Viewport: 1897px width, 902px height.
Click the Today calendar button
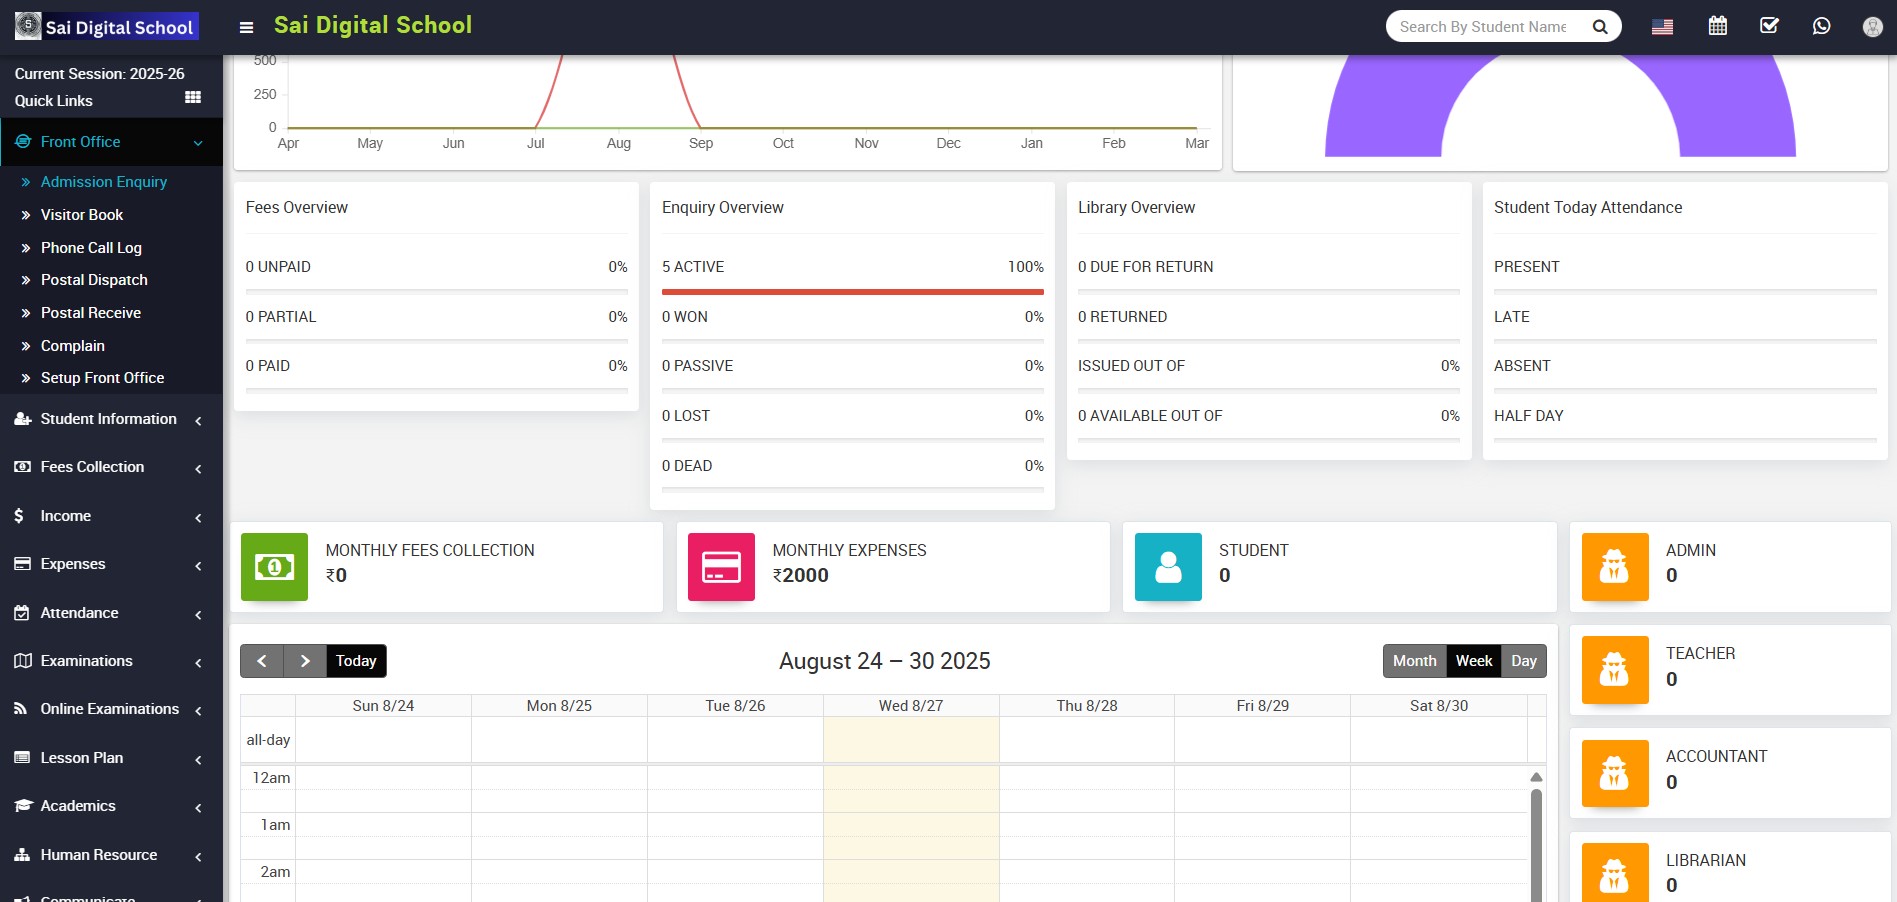click(356, 661)
